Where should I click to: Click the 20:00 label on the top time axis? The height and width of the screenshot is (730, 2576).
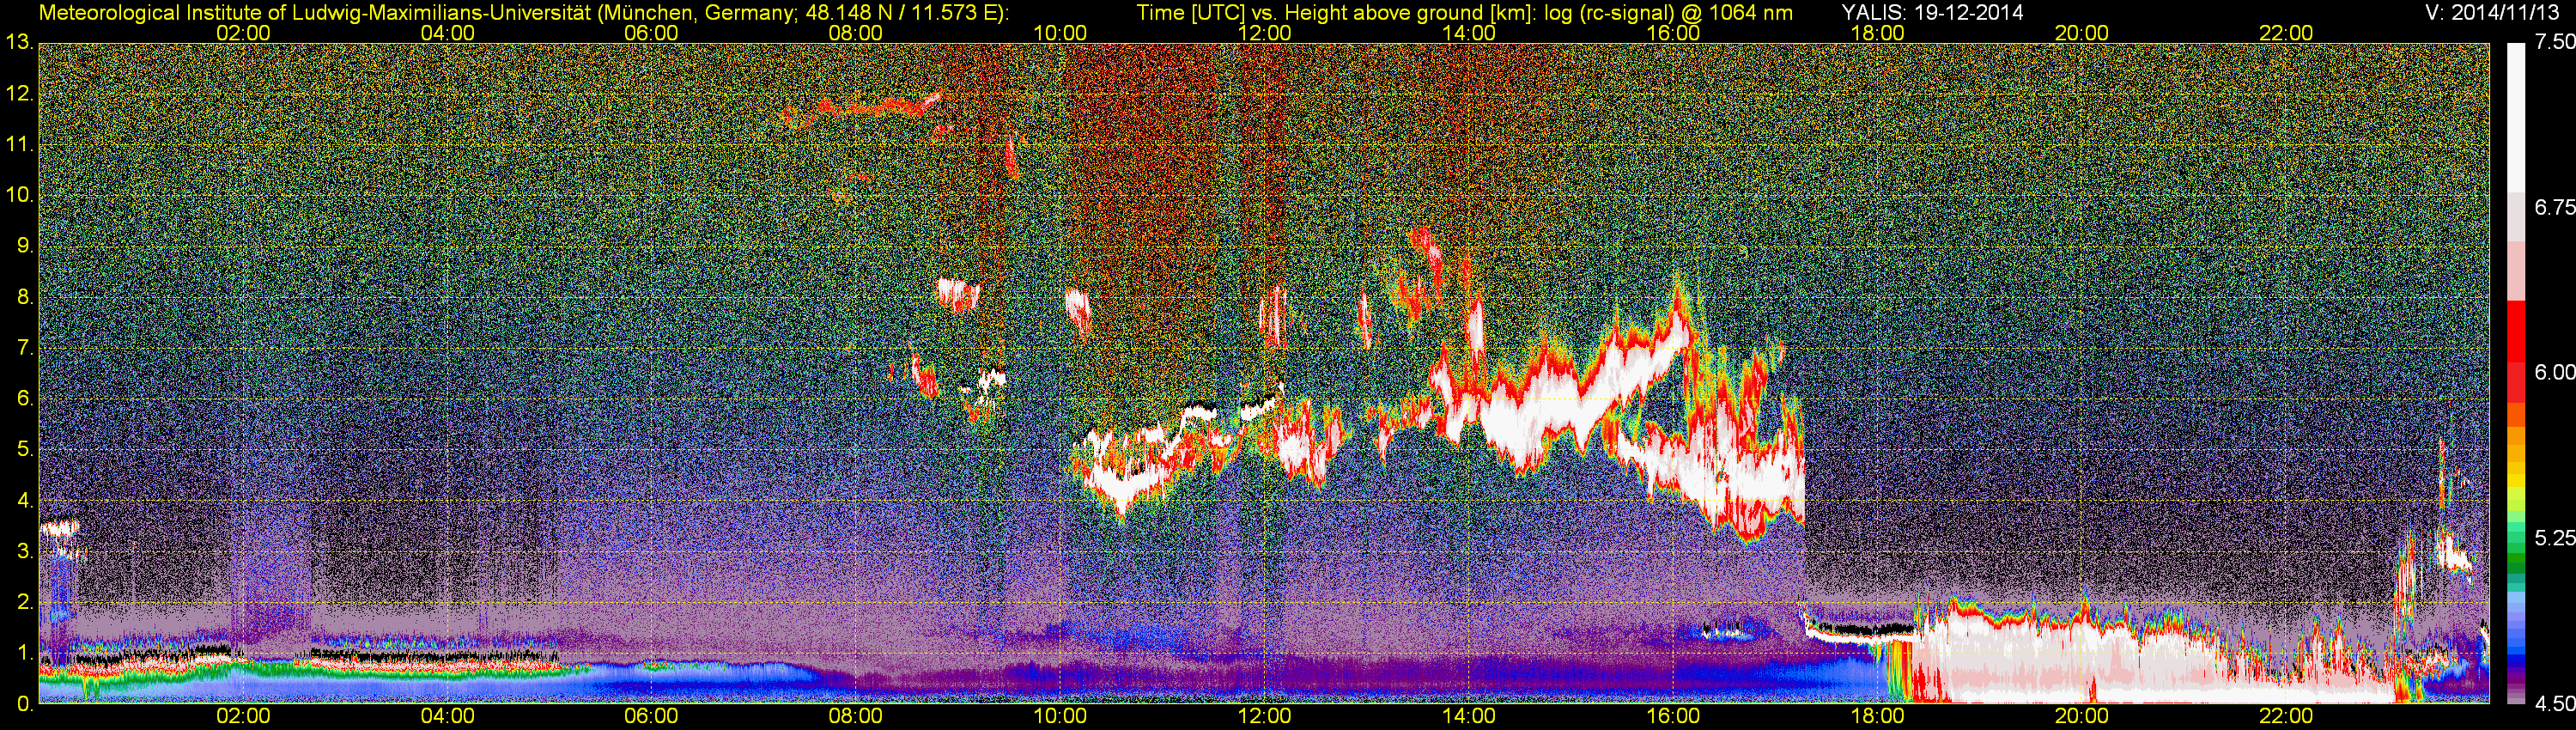coord(2081,33)
